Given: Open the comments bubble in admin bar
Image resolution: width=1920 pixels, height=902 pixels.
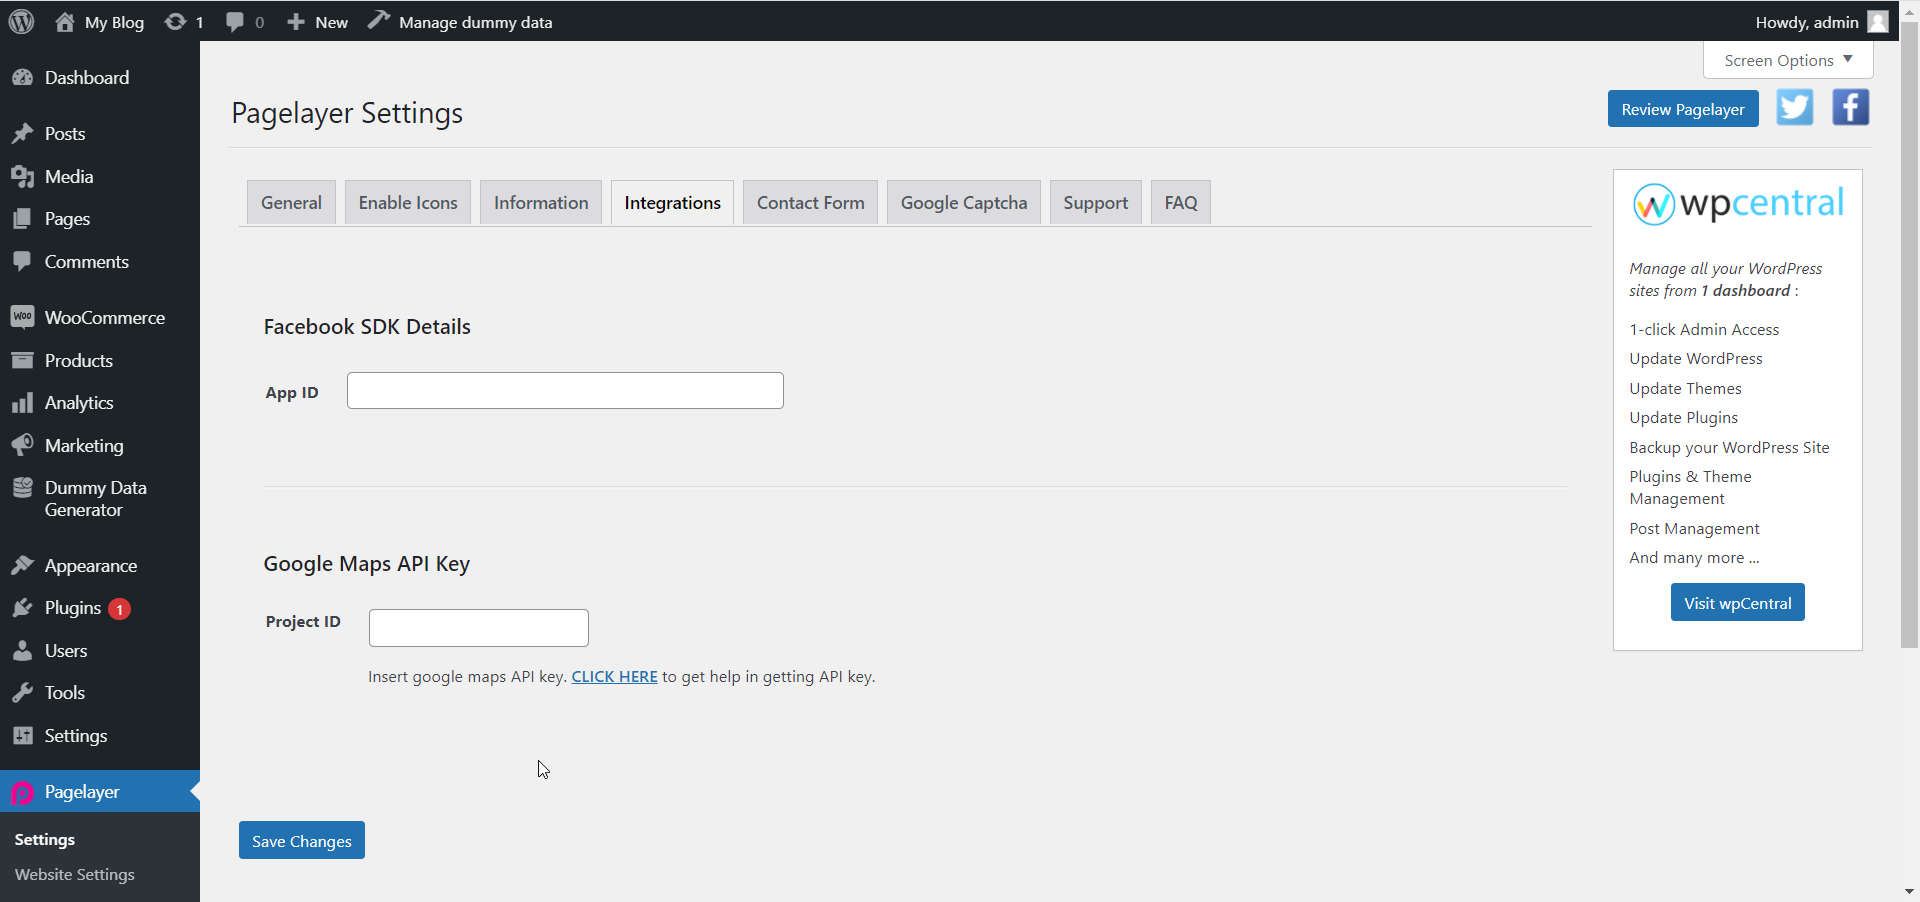Looking at the screenshot, I should pos(235,21).
